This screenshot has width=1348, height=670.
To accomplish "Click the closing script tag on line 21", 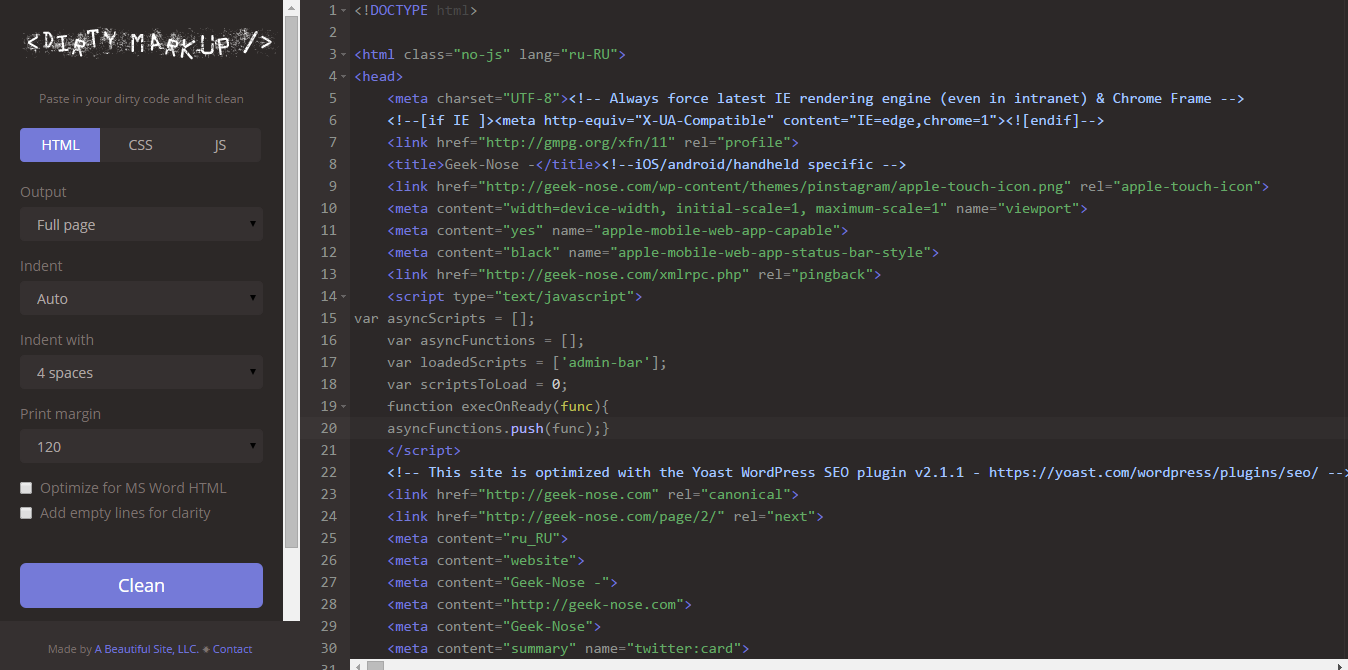I will (x=424, y=450).
